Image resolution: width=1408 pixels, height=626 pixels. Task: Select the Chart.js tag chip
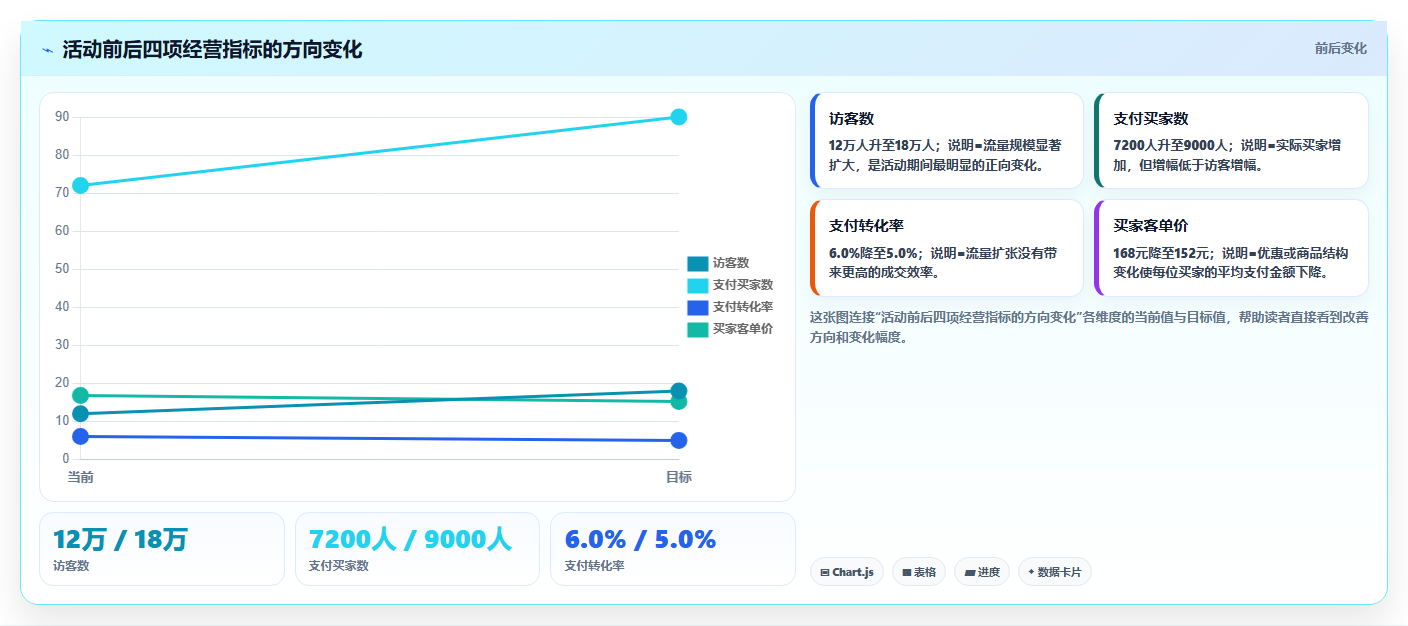847,572
